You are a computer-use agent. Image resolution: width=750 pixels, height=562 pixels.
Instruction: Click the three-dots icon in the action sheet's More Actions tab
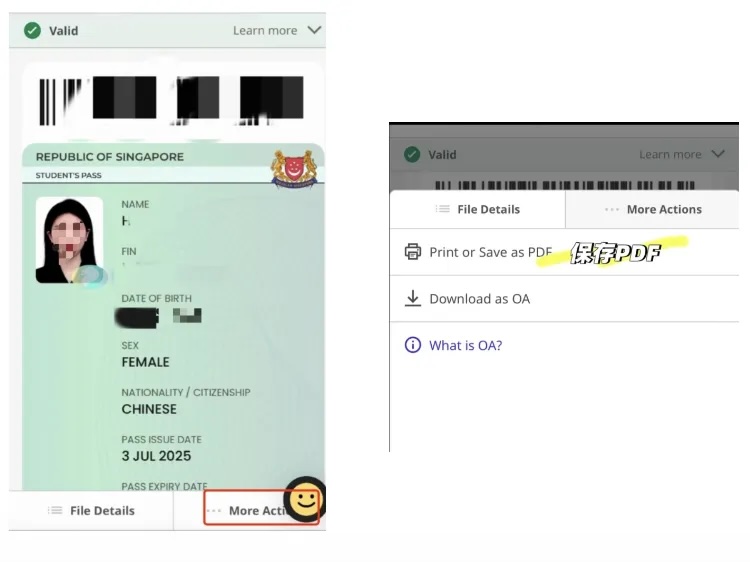[612, 209]
